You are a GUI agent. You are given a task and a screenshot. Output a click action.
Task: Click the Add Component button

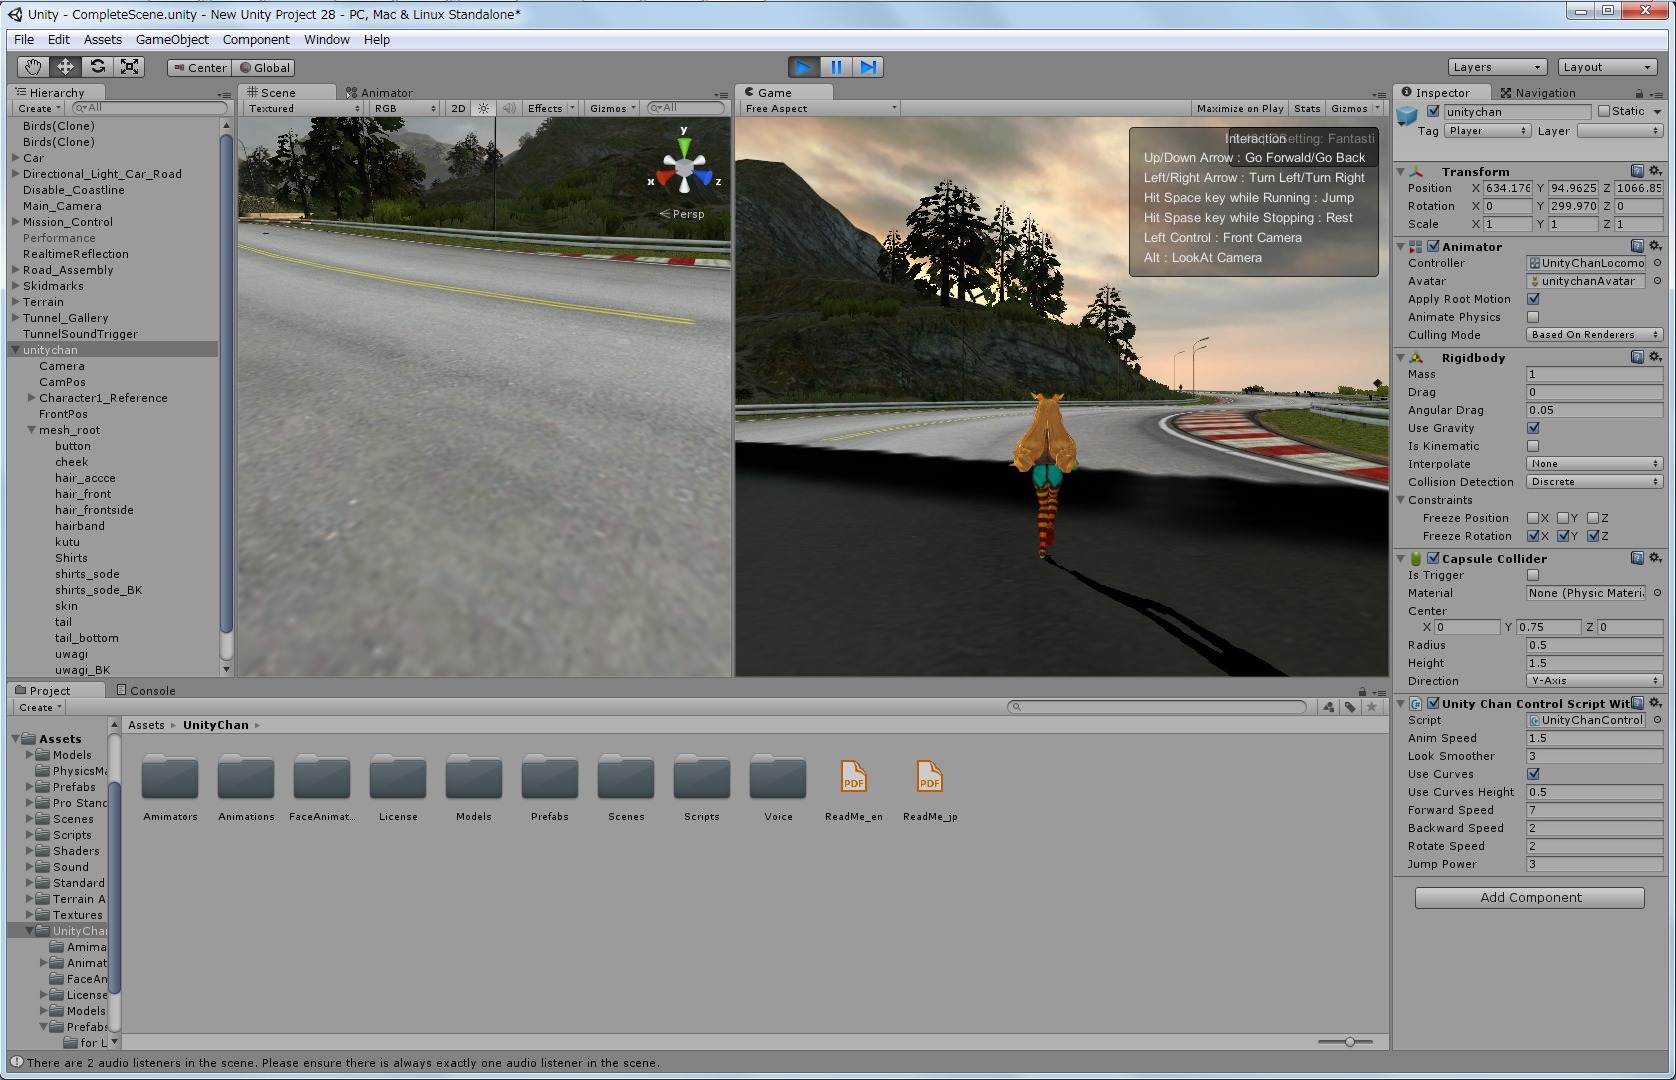(x=1529, y=898)
